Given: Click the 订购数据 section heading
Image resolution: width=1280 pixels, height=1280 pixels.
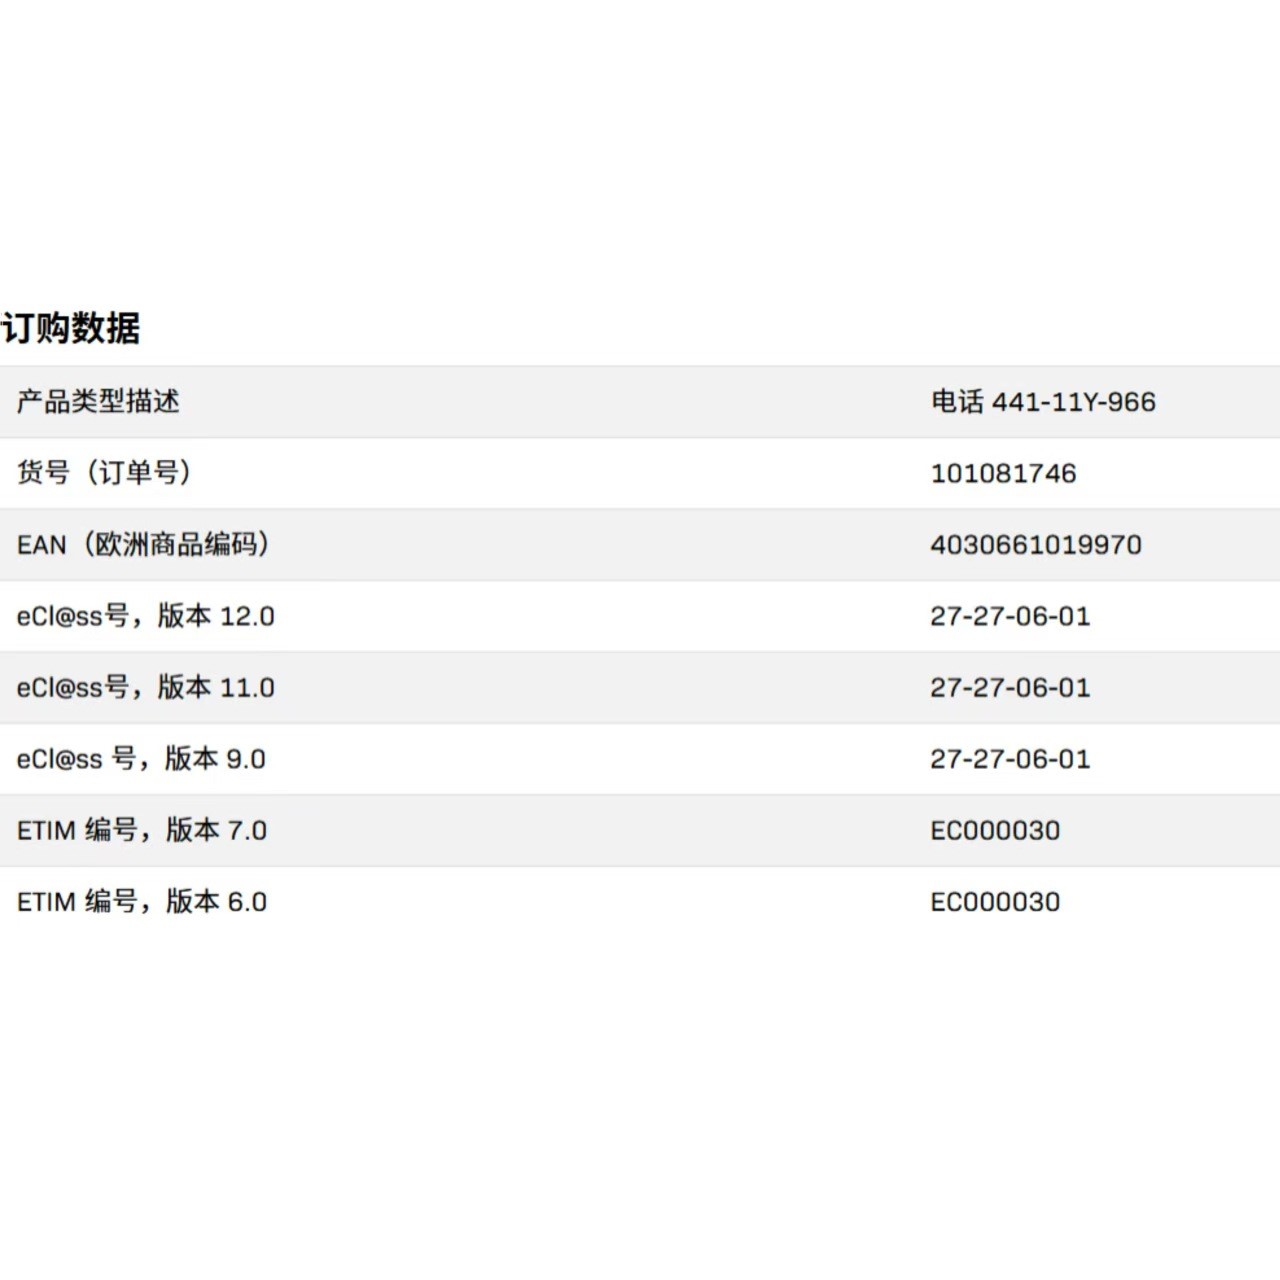Looking at the screenshot, I should pos(70,325).
